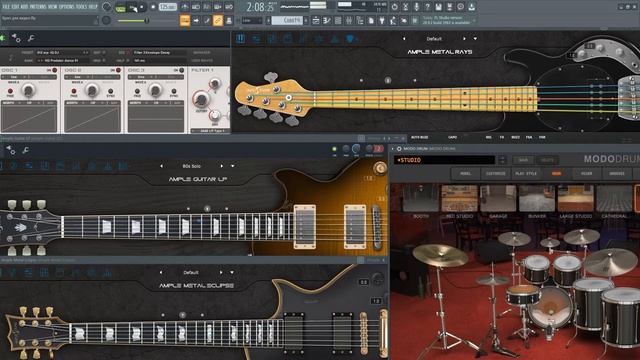
Task: Click the Contr pattern selector
Action: click(x=287, y=20)
